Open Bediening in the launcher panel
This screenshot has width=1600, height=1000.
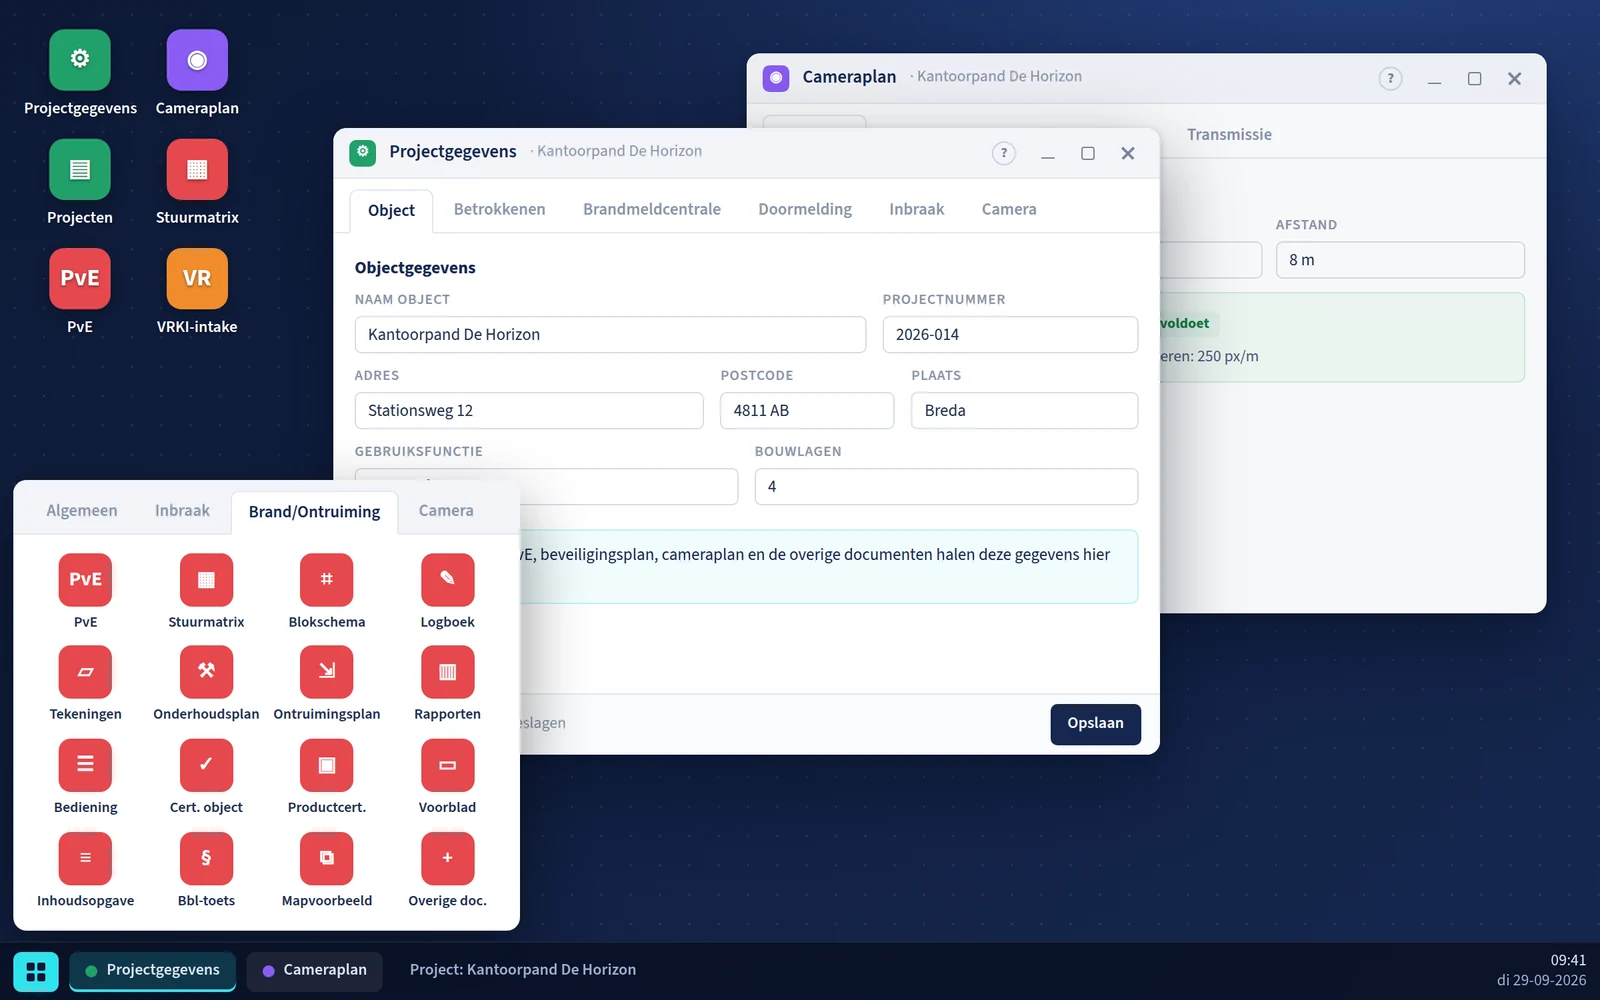86,777
